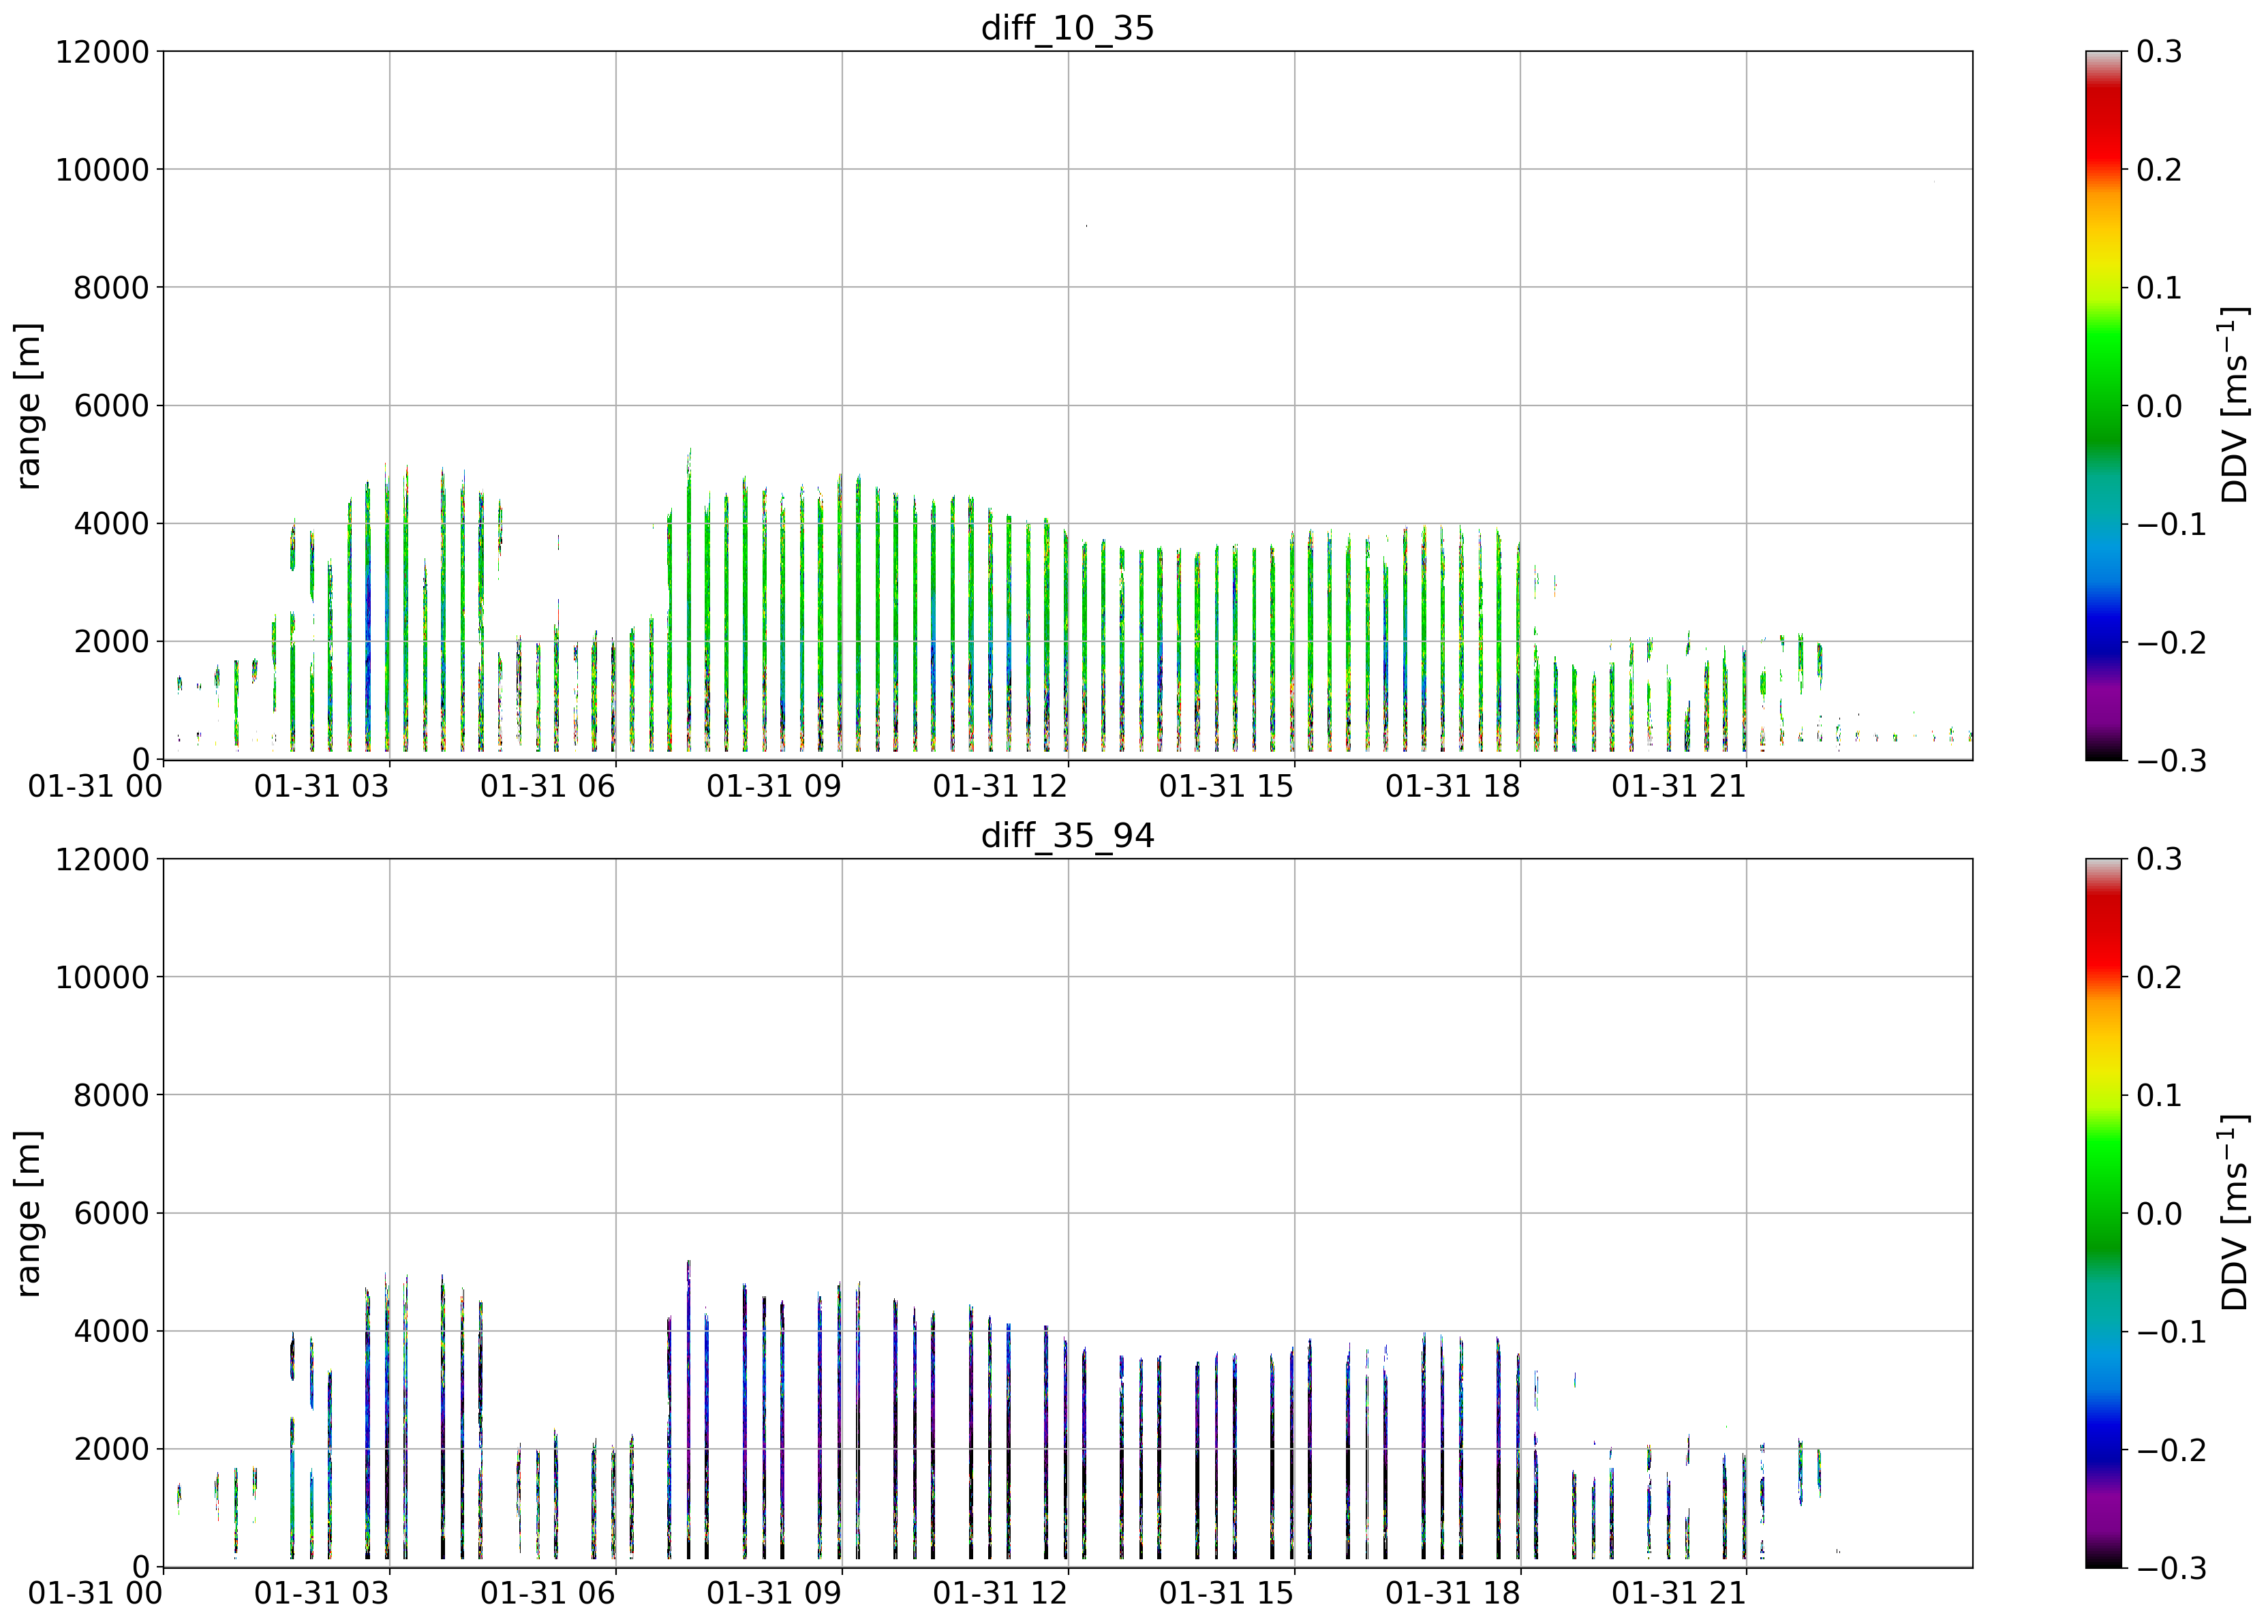Click the −0.2 tick on diff_10_35 colorbar
Screen dimensions: 2268x1624
[2172, 643]
